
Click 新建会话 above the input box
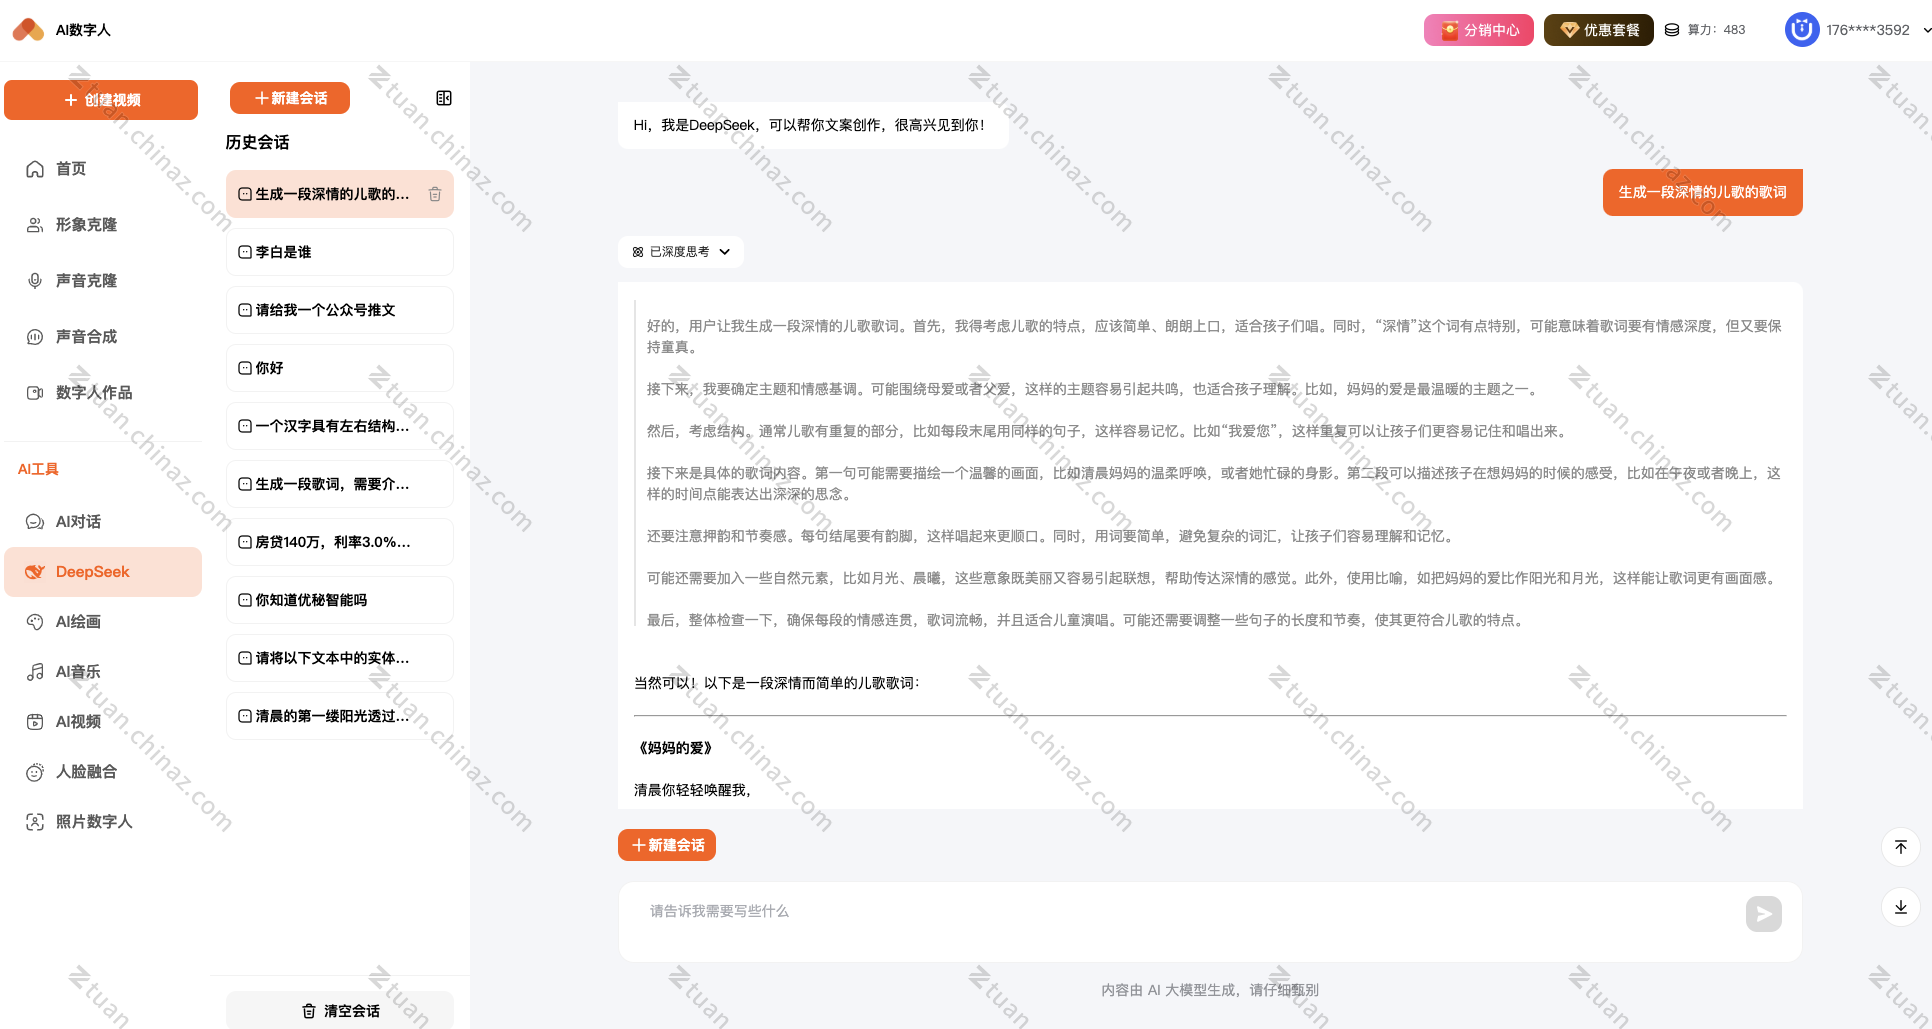(667, 845)
